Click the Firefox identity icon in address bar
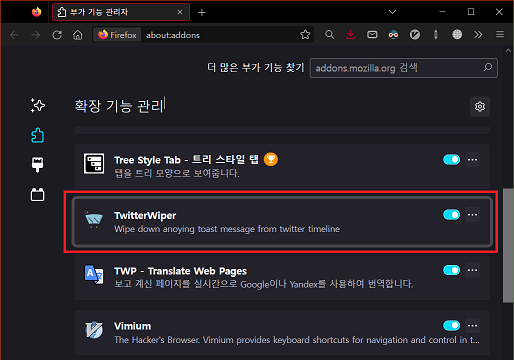Image resolution: width=514 pixels, height=360 pixels. 117,35
